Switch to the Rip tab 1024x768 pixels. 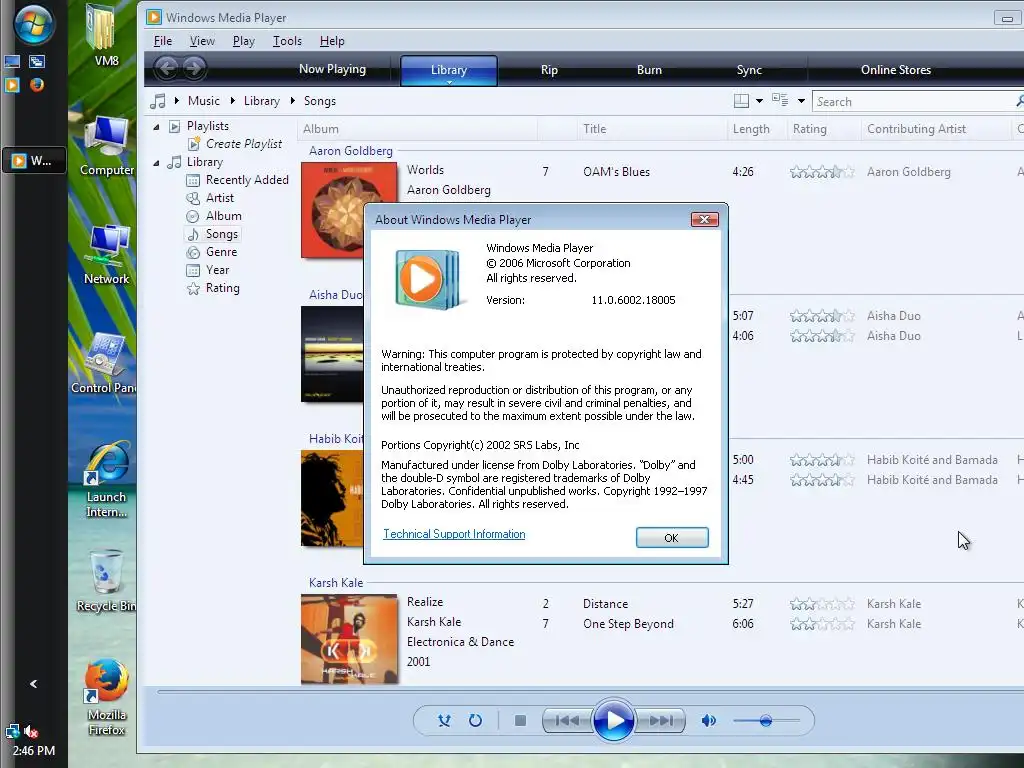(x=549, y=70)
